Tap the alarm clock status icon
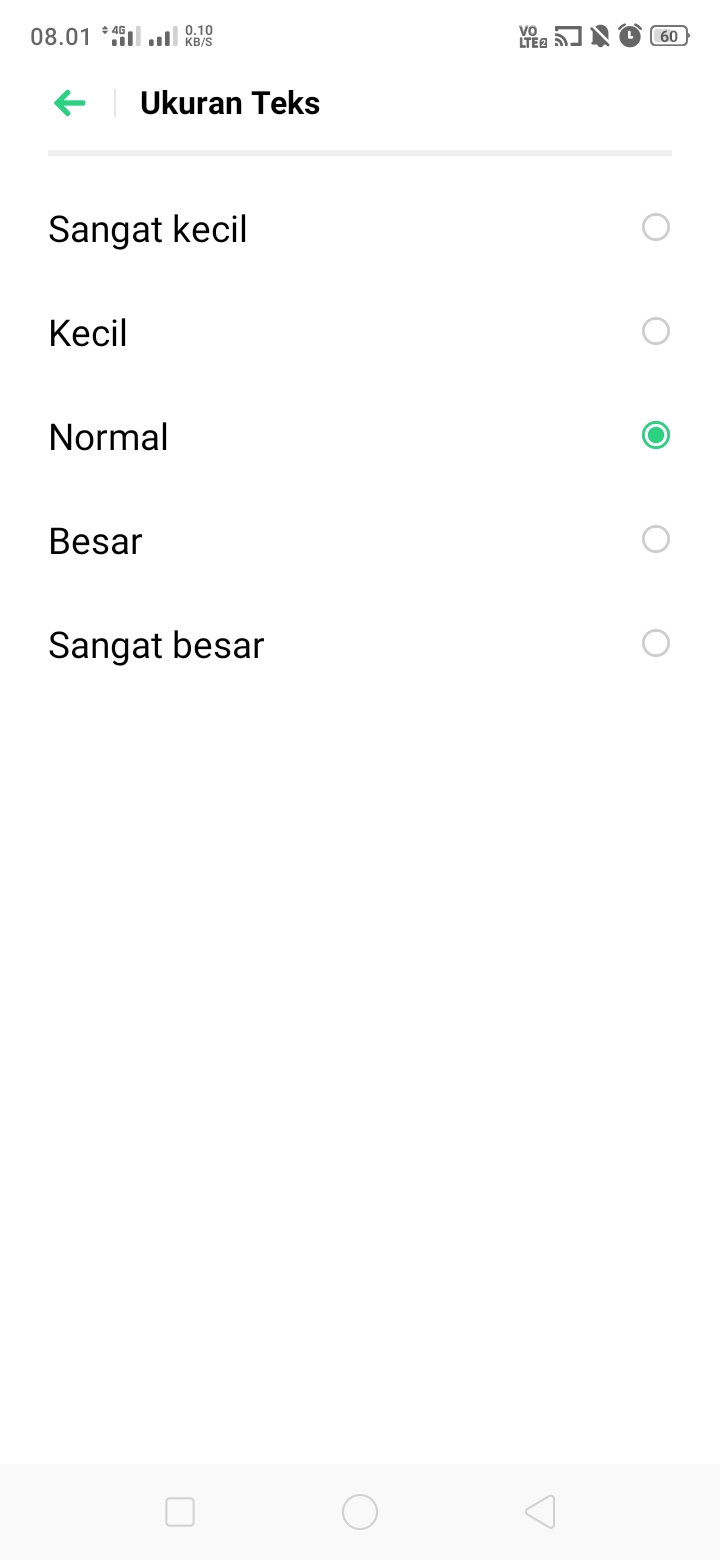This screenshot has height=1560, width=720. click(x=630, y=37)
